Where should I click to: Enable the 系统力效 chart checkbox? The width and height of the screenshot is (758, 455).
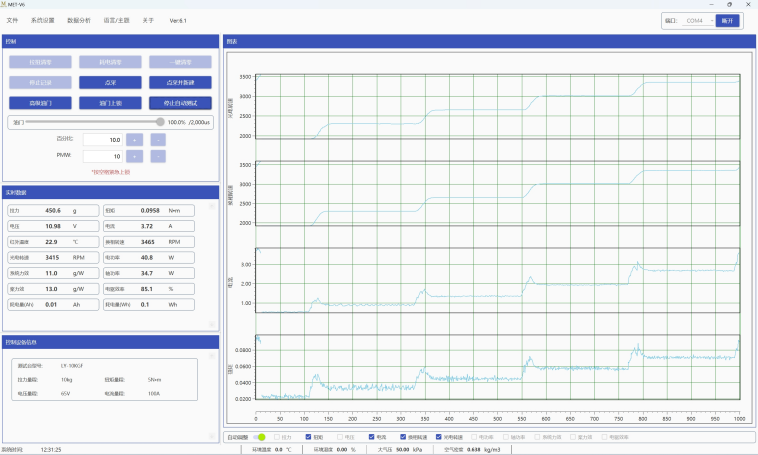538,437
